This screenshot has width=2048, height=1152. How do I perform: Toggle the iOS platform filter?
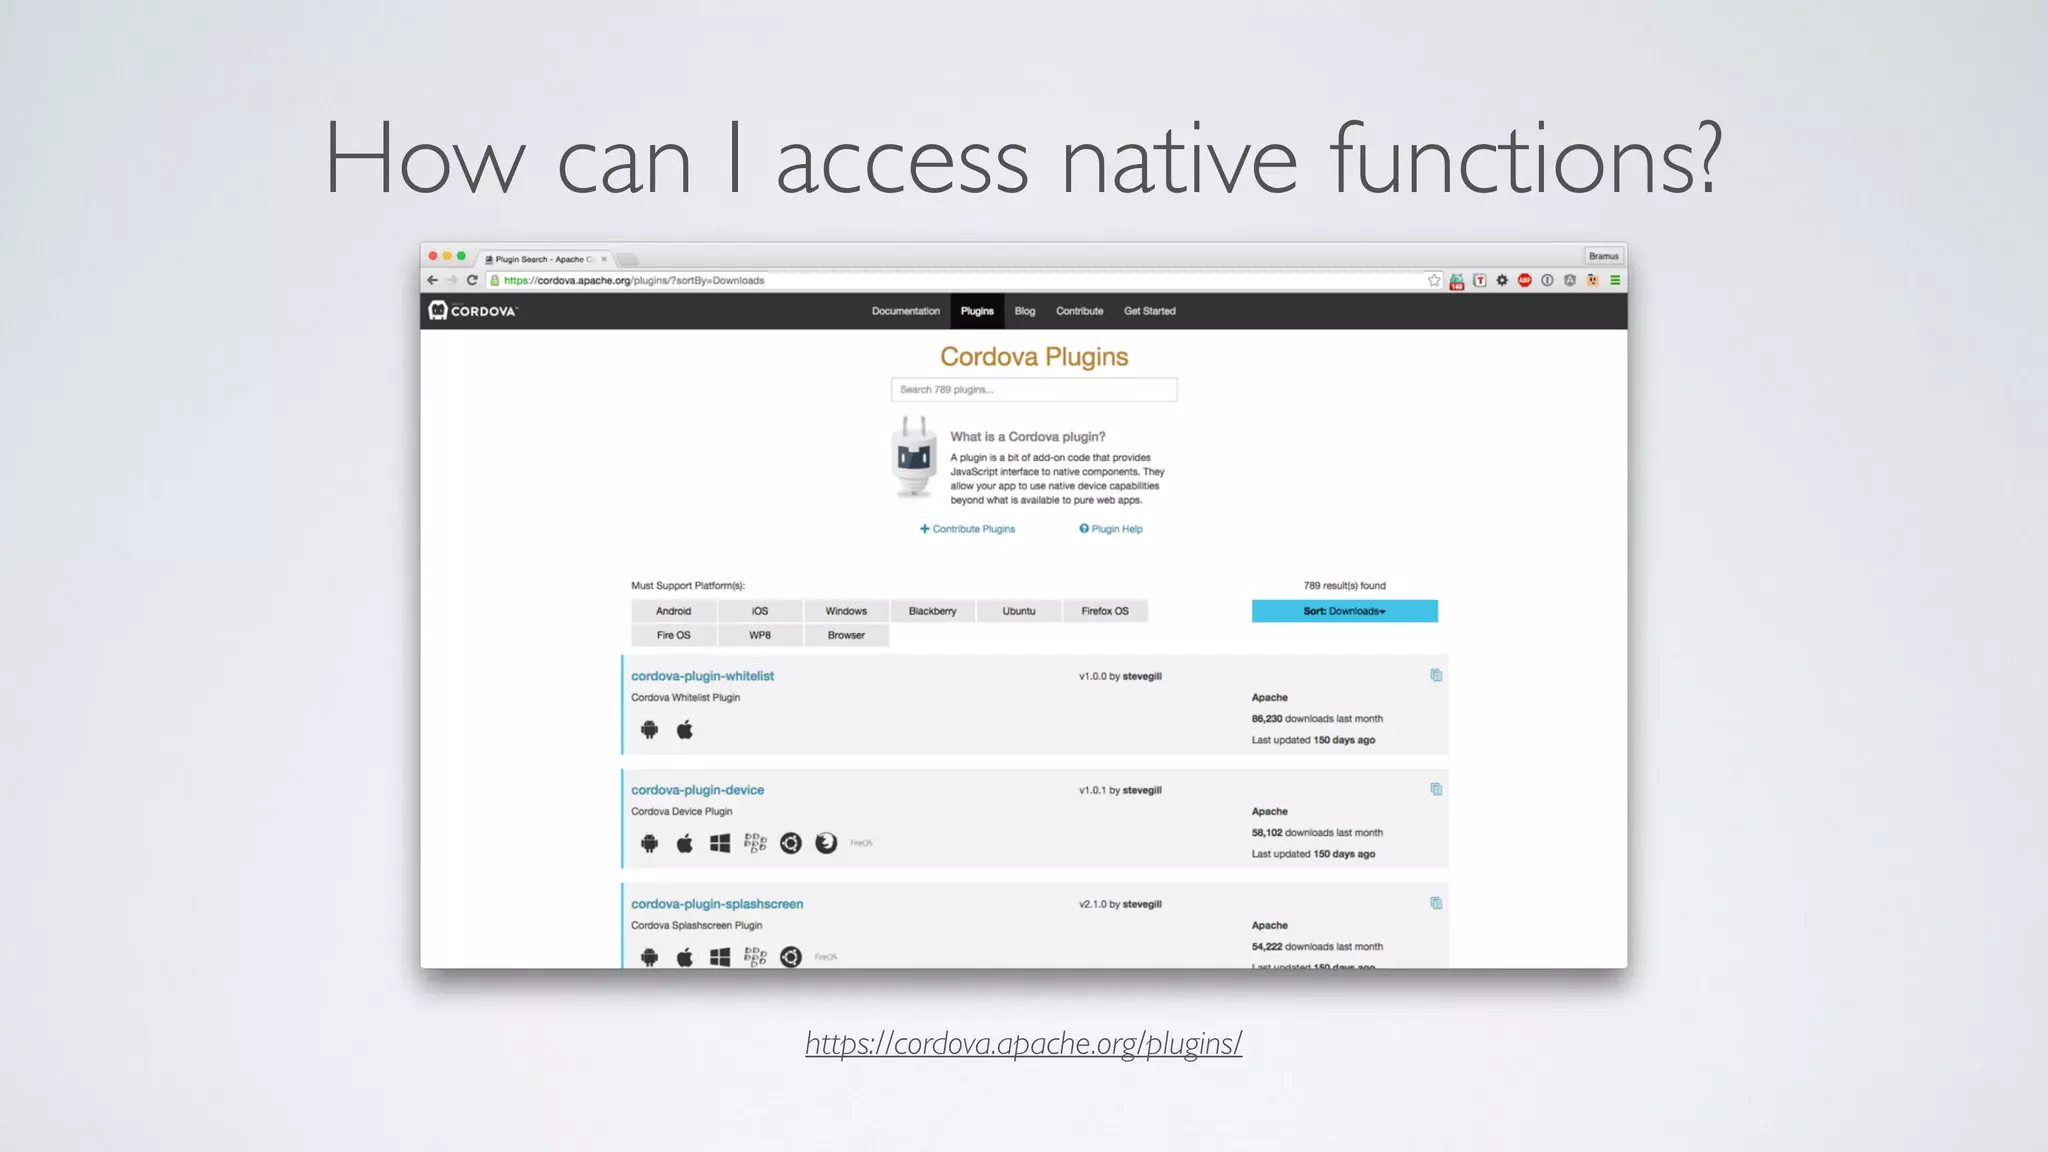point(760,611)
